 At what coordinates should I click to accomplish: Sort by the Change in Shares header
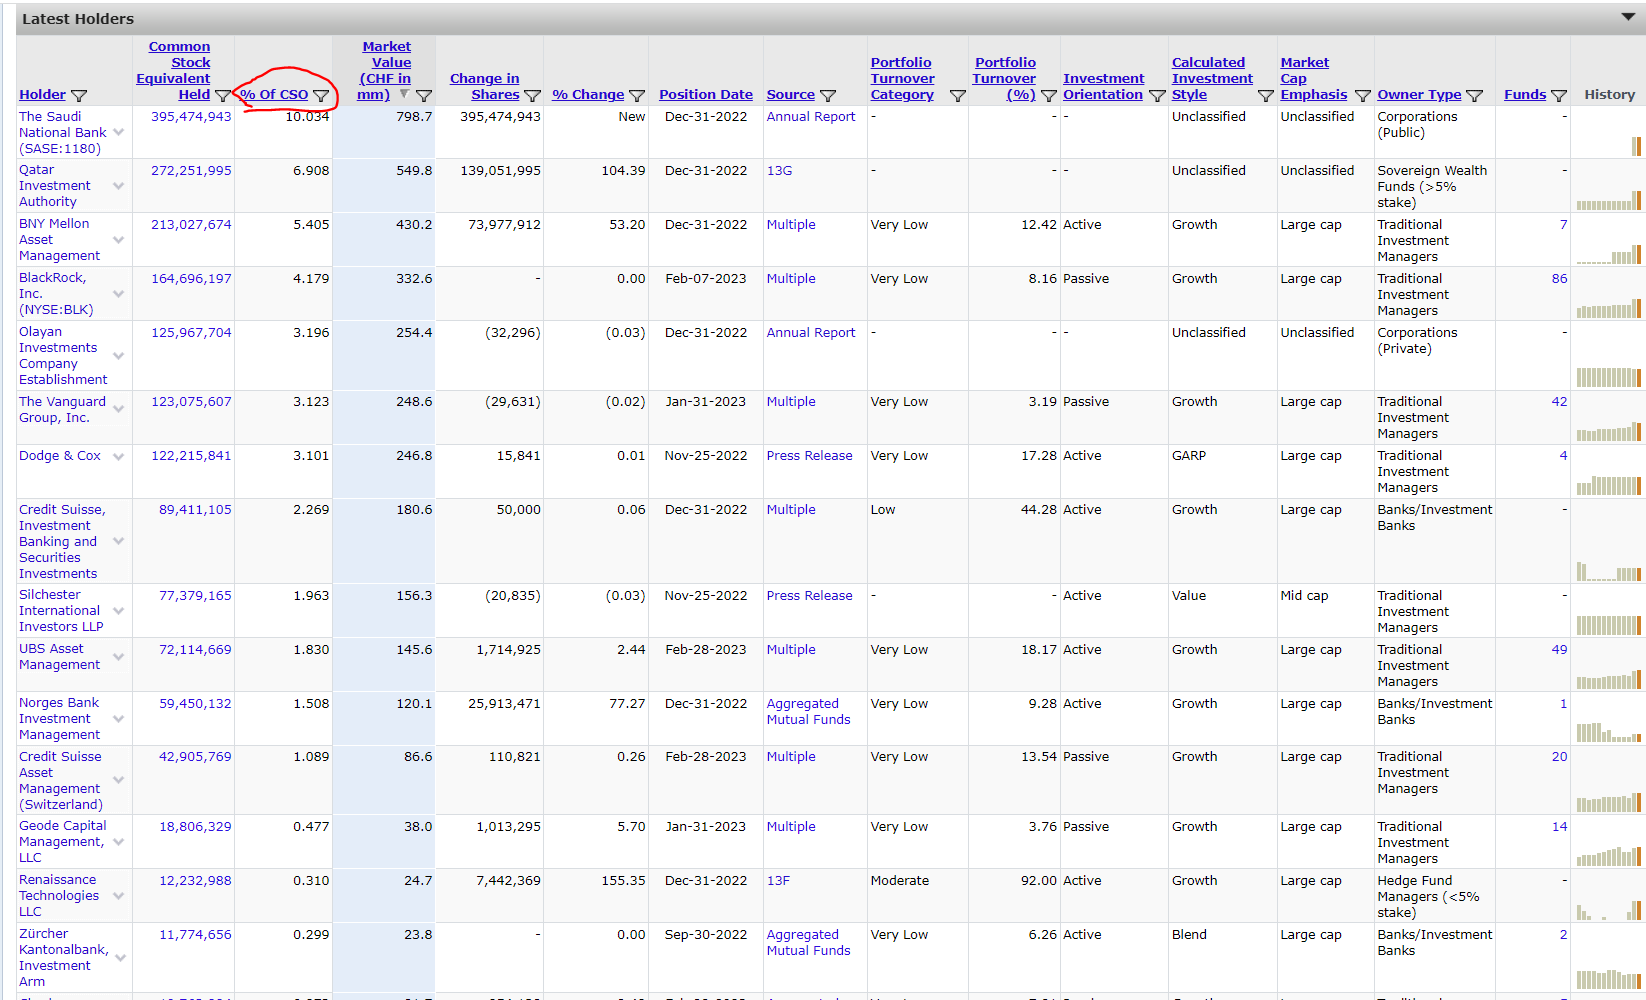click(485, 87)
